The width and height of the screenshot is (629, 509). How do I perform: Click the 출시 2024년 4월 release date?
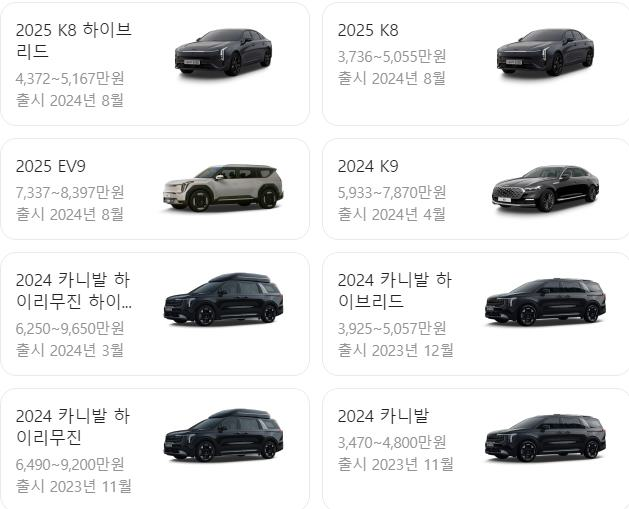[392, 214]
